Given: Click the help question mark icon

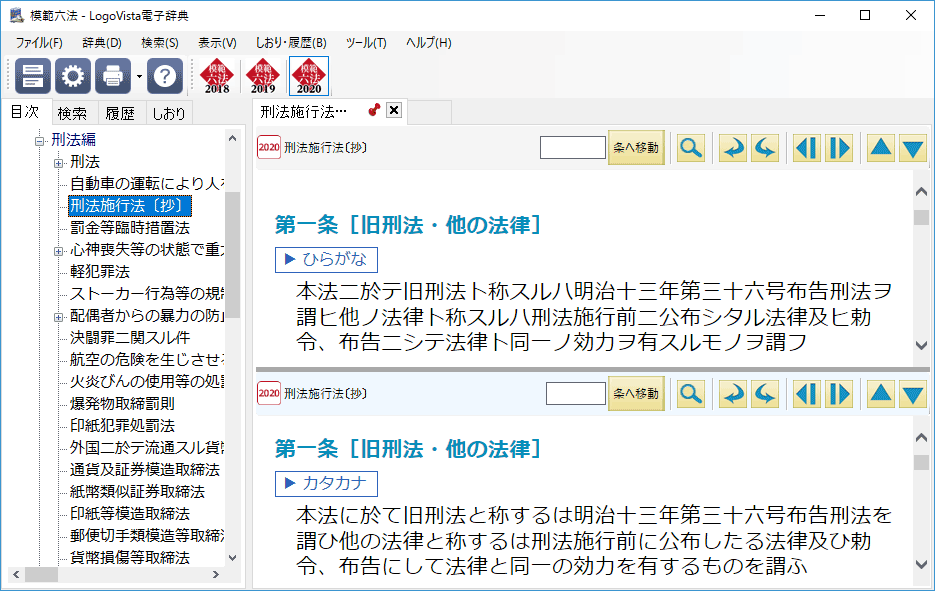Looking at the screenshot, I should pos(165,76).
